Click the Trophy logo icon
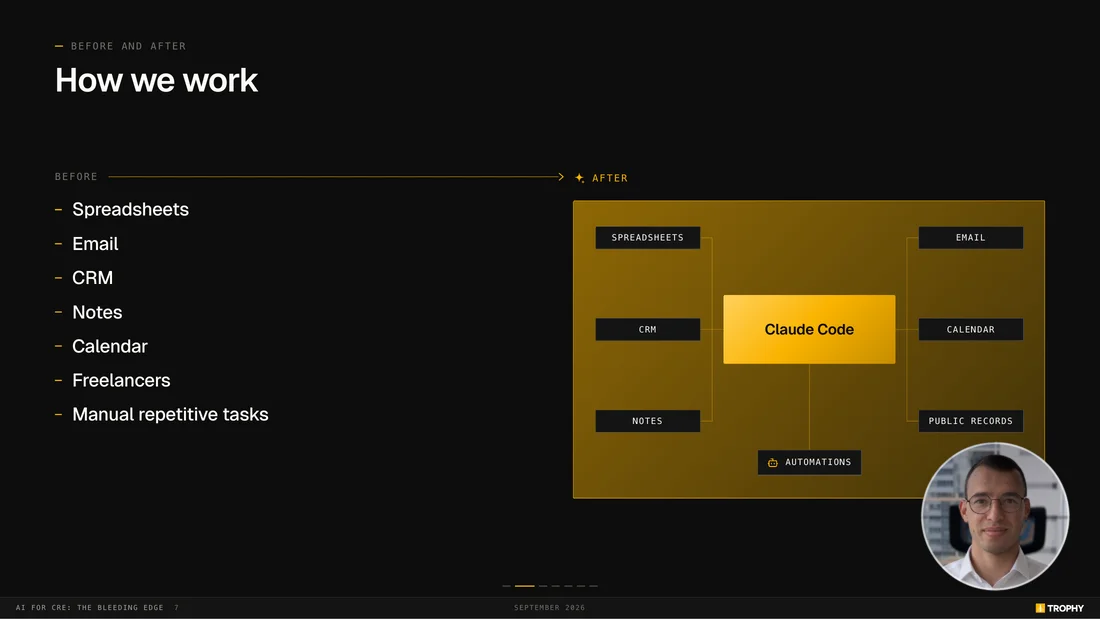 (1040, 608)
